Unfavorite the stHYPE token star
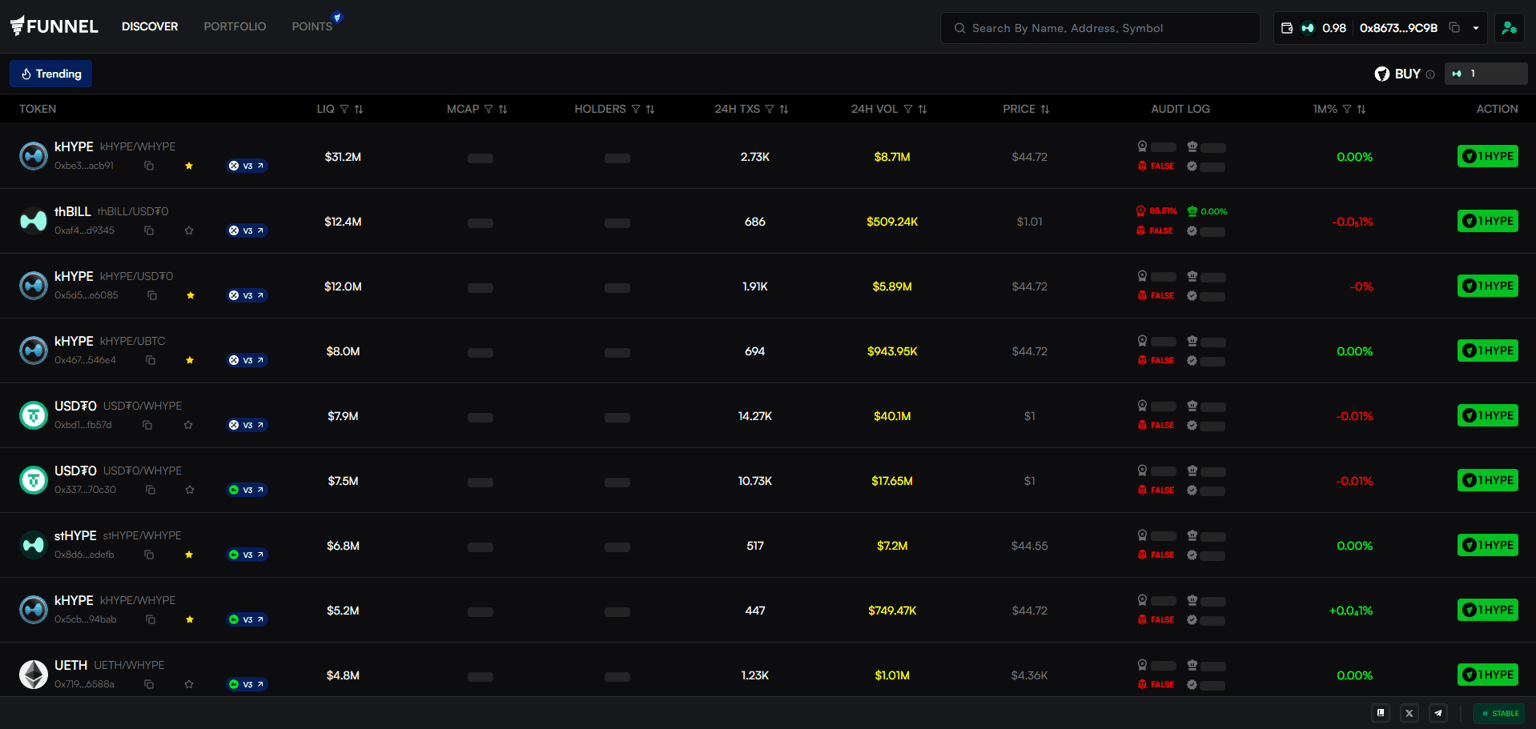This screenshot has width=1536, height=729. (x=189, y=555)
